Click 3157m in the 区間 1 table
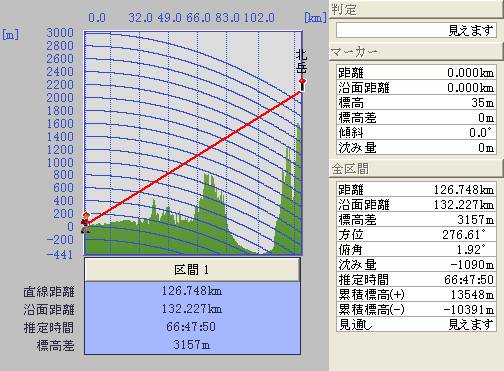 point(192,344)
